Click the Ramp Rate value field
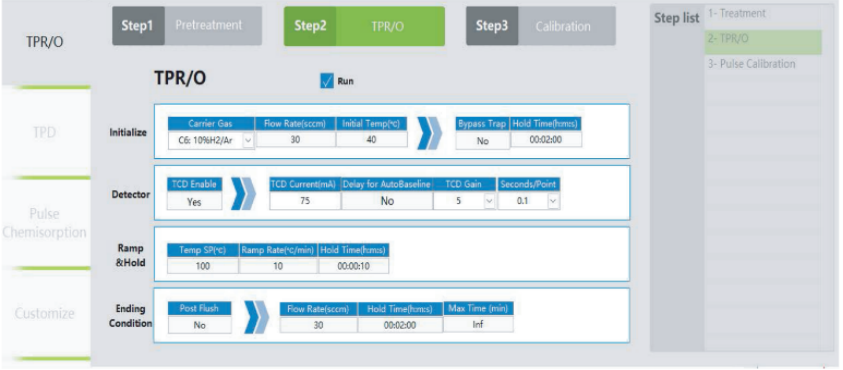 click(278, 266)
